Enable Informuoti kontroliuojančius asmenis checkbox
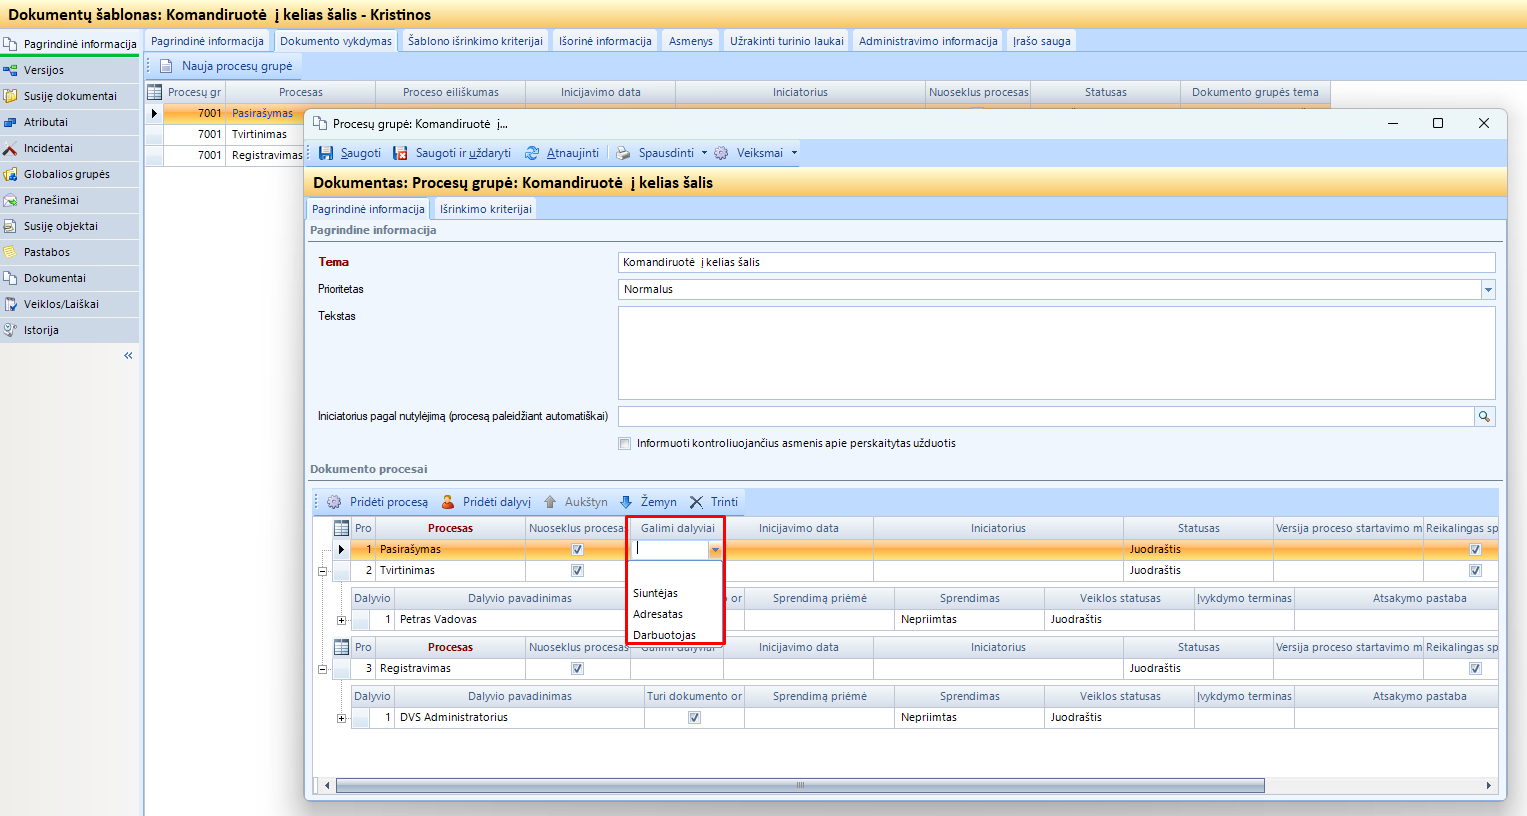 pos(625,444)
